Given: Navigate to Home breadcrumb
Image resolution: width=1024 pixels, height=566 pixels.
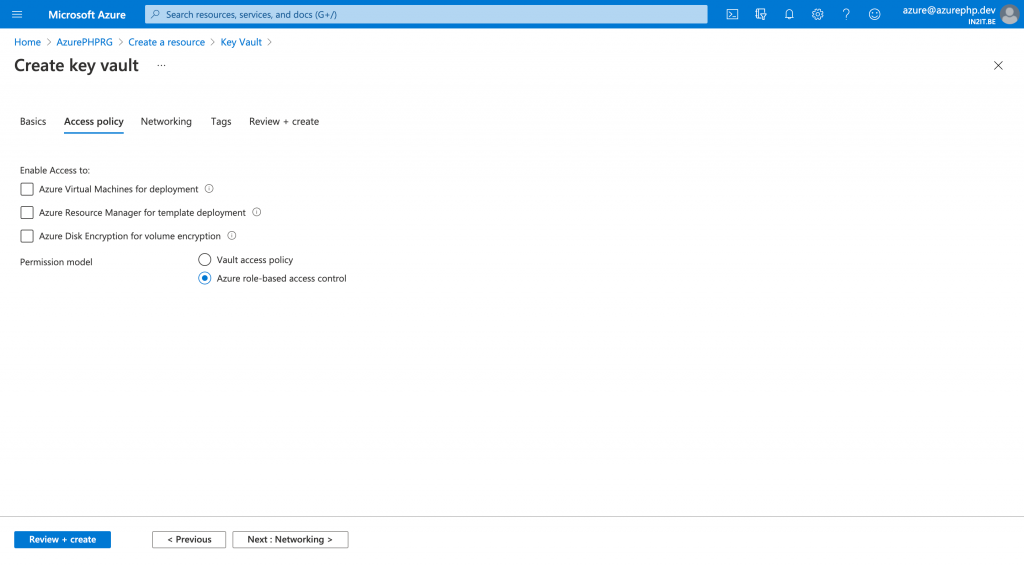Looking at the screenshot, I should (27, 42).
